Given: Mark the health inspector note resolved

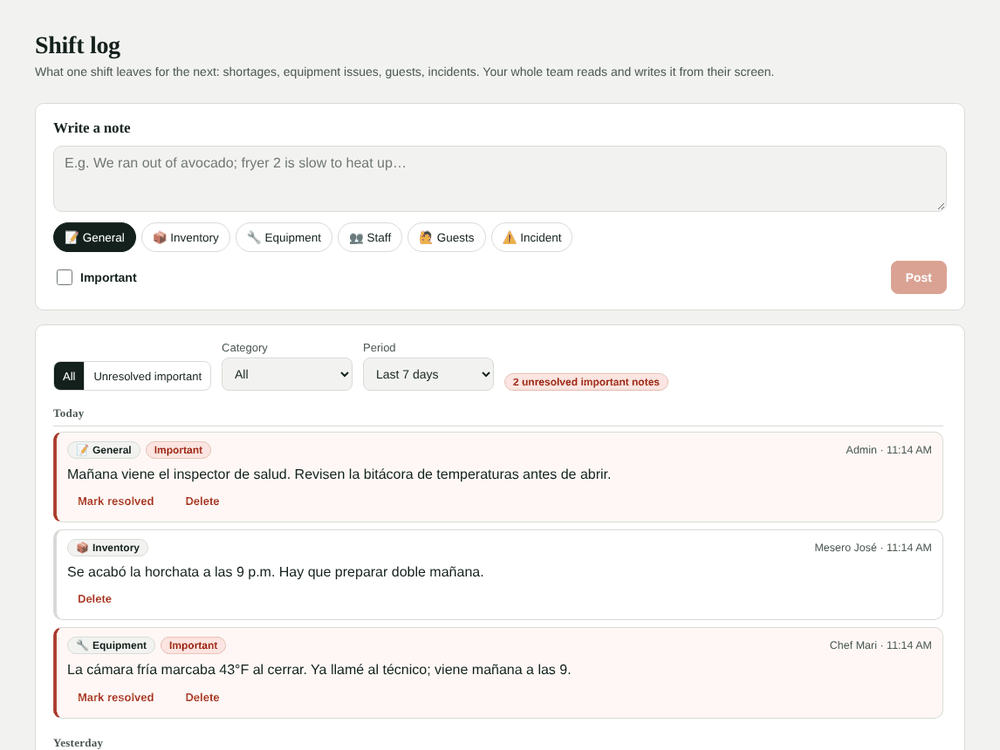Looking at the screenshot, I should pyautogui.click(x=115, y=501).
